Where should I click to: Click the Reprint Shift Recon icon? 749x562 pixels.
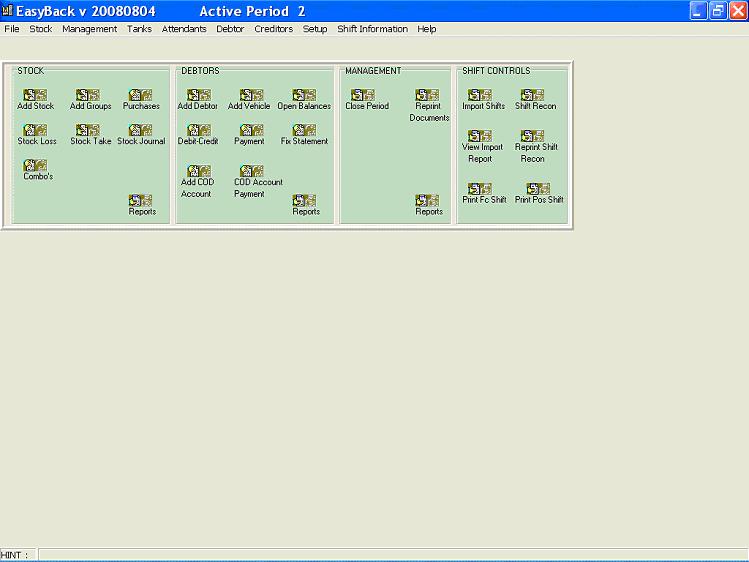[x=533, y=136]
